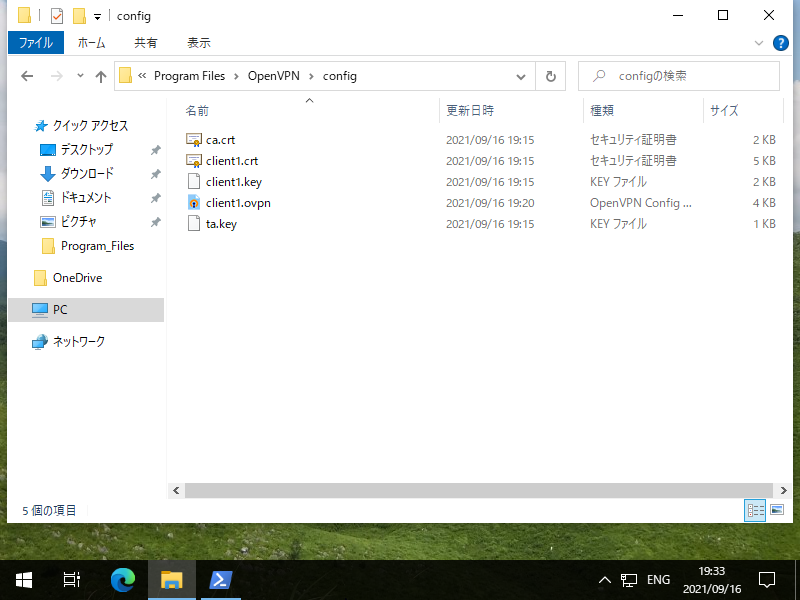The image size is (800, 600).
Task: Switch to the 表示 ribbon tab
Action: 197,42
